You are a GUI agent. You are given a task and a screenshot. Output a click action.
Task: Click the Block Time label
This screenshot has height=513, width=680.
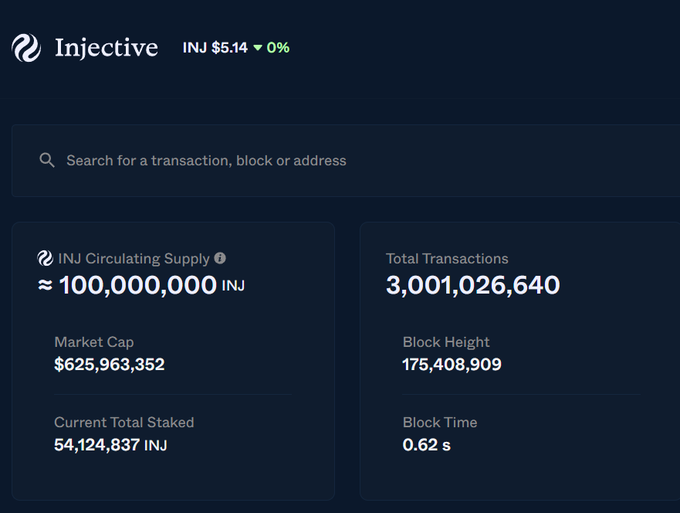point(440,422)
